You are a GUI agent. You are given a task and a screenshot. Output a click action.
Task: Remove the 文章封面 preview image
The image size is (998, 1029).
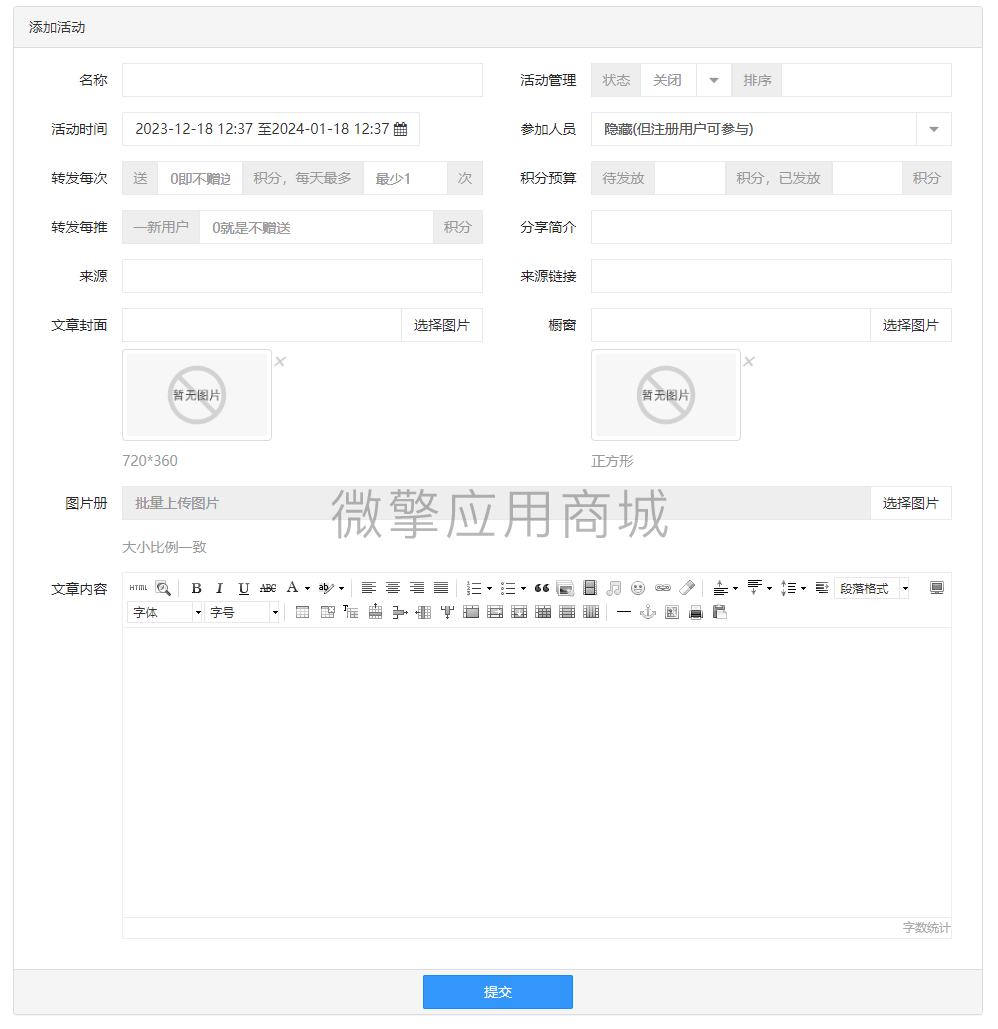[x=280, y=362]
